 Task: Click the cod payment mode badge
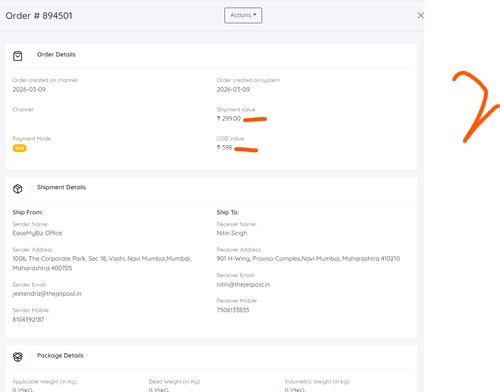(20, 148)
